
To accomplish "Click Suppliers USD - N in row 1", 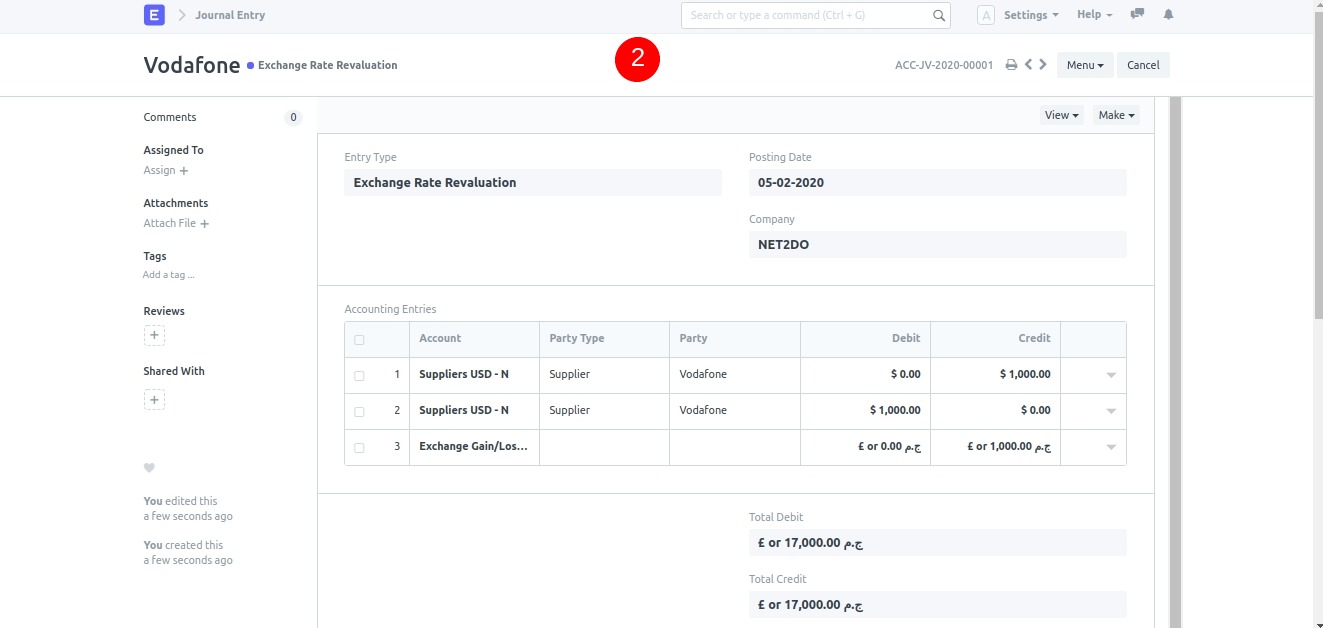I will [464, 374].
